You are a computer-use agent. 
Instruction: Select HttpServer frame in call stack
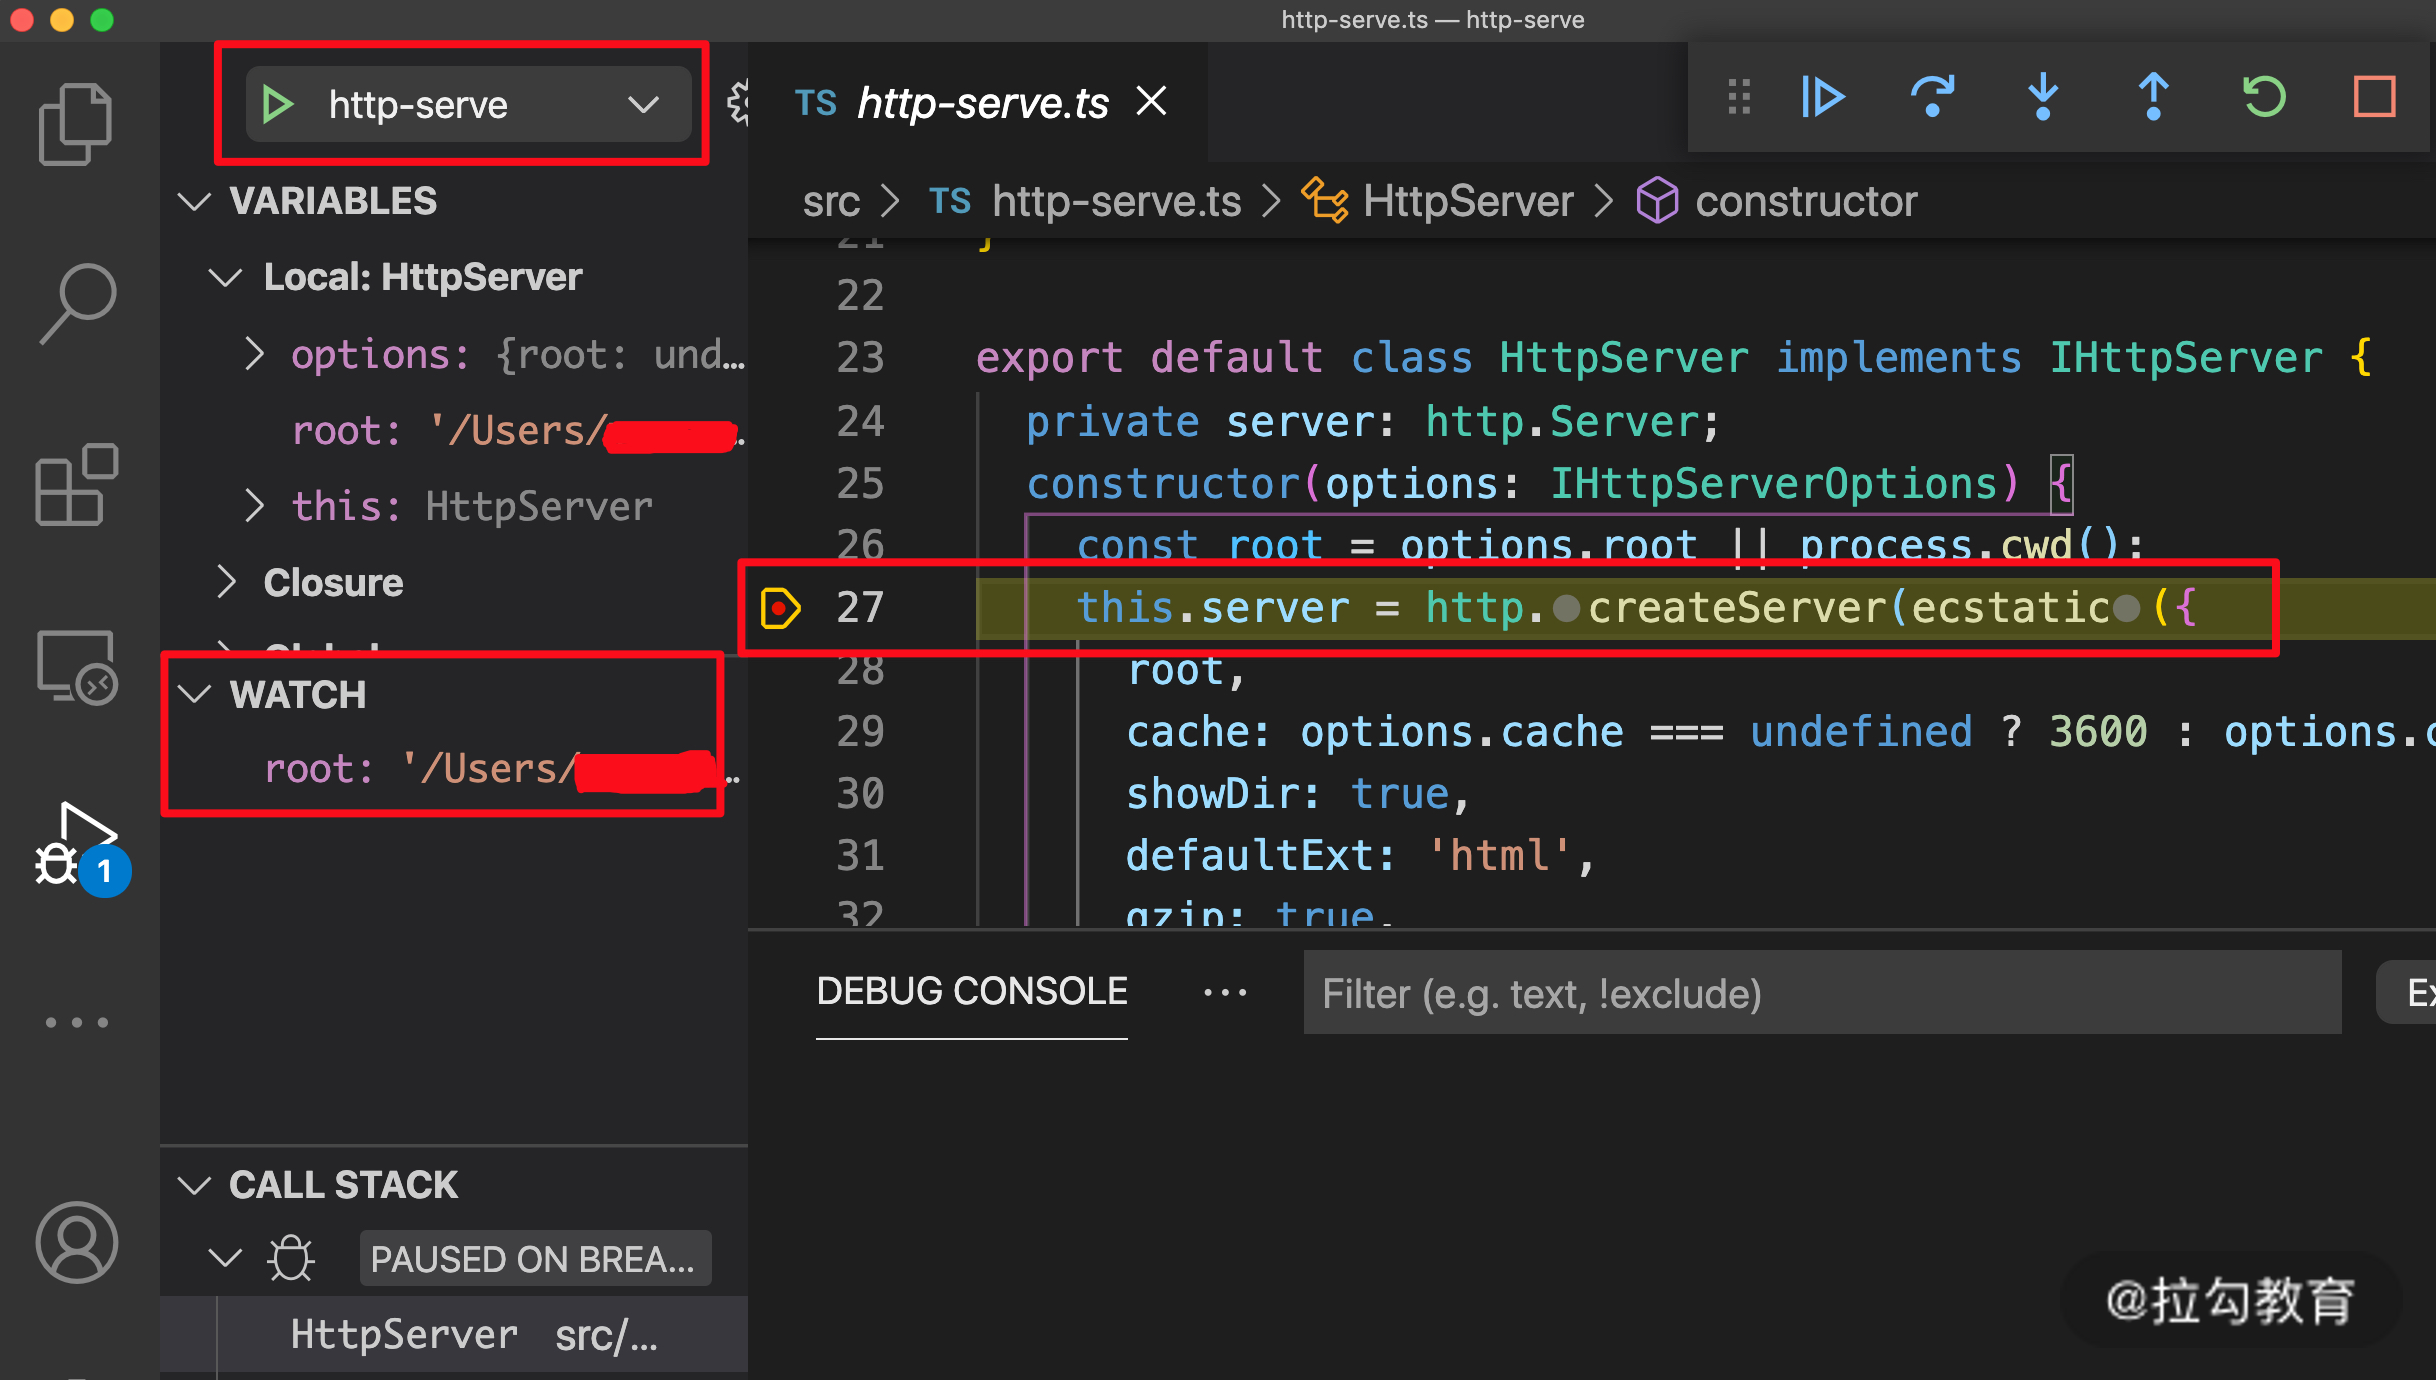pyautogui.click(x=404, y=1334)
